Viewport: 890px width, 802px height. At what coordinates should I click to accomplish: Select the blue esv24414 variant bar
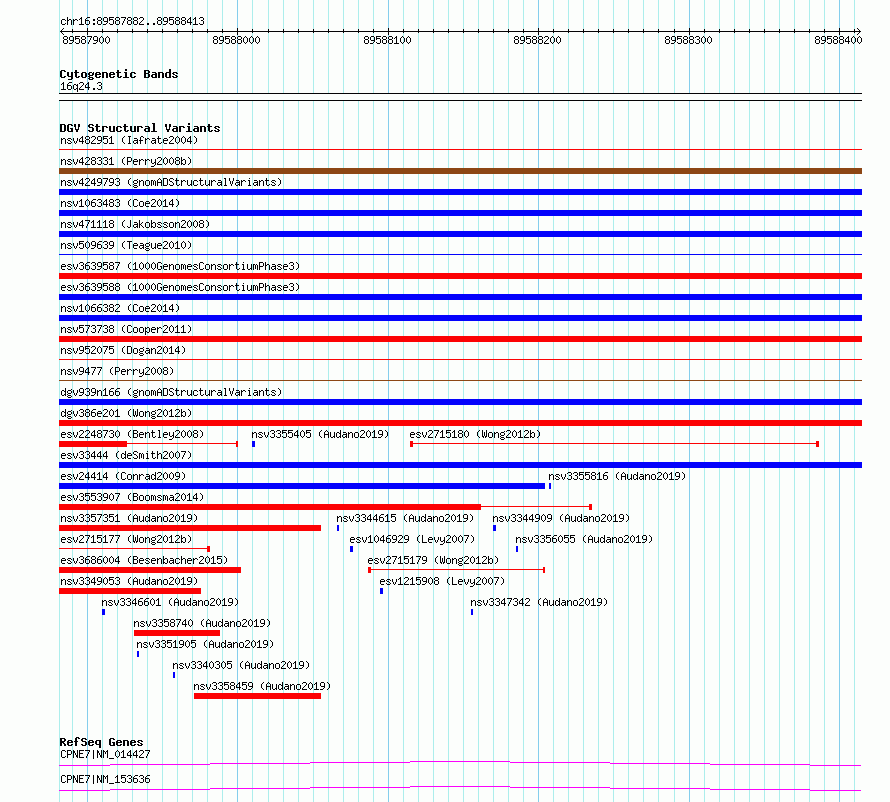click(302, 486)
